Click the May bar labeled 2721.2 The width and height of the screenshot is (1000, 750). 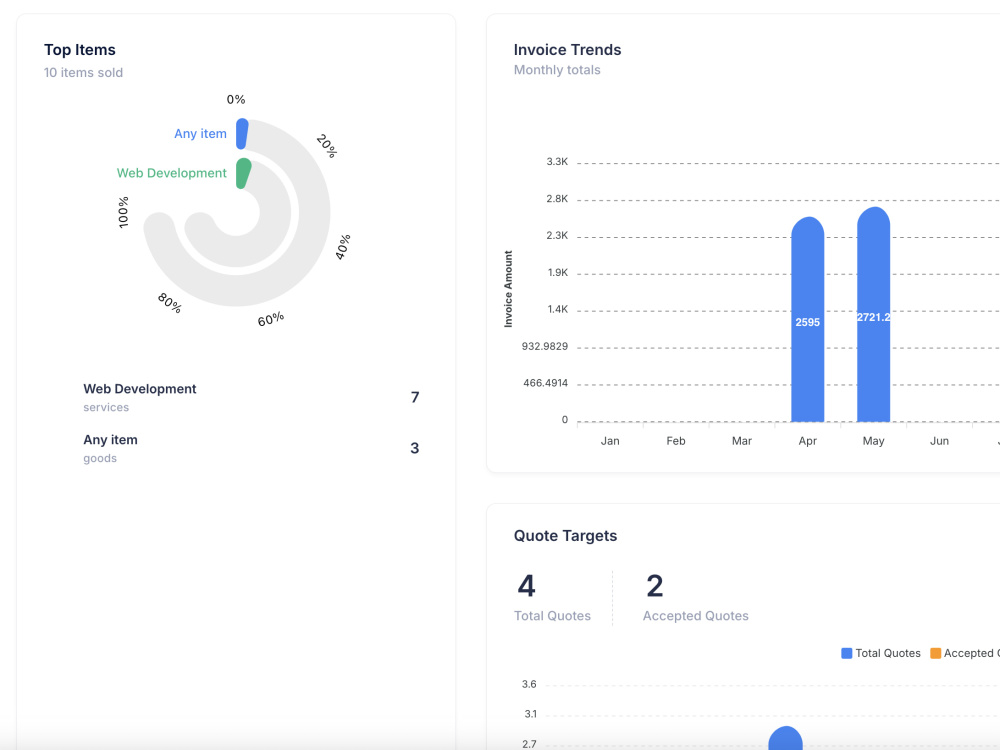point(873,314)
